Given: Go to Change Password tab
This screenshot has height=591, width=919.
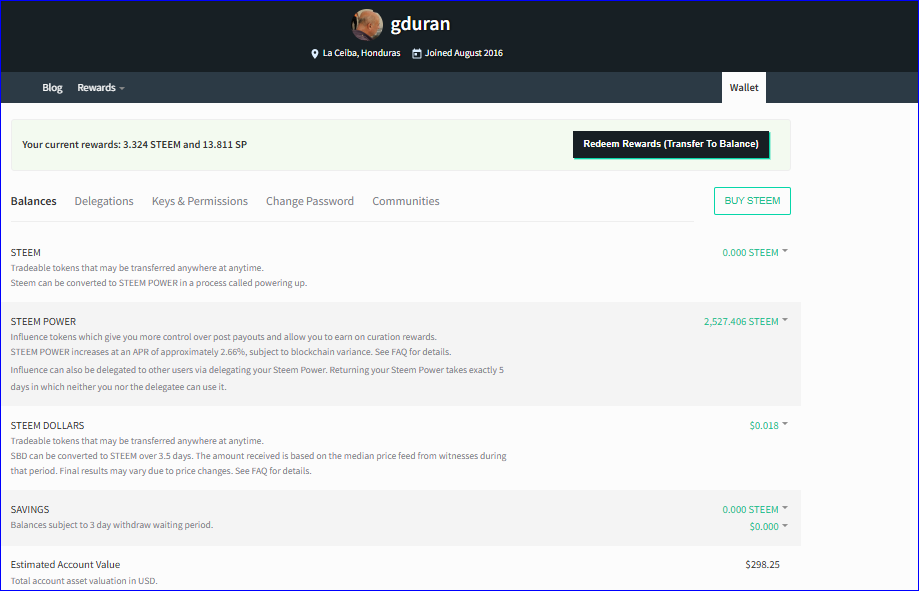Looking at the screenshot, I should tap(310, 201).
